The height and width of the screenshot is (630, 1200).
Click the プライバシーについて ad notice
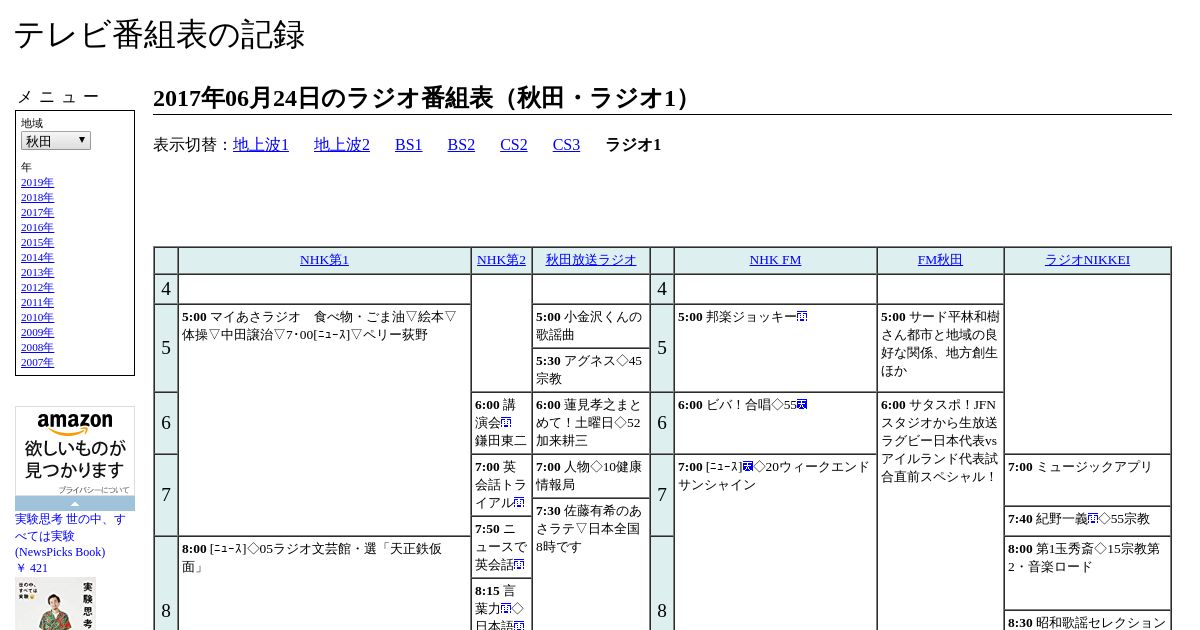93,490
